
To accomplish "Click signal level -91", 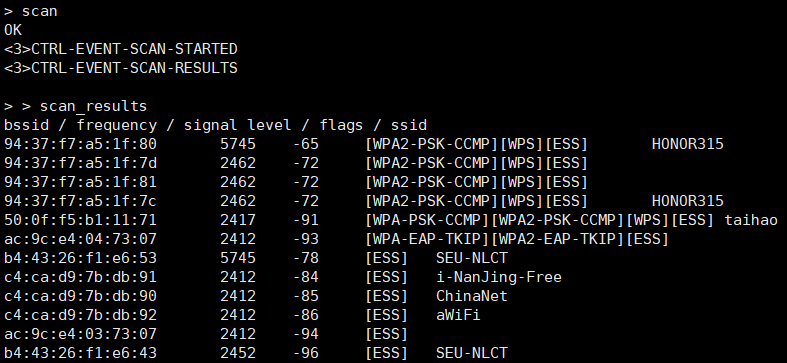I will tap(306, 220).
